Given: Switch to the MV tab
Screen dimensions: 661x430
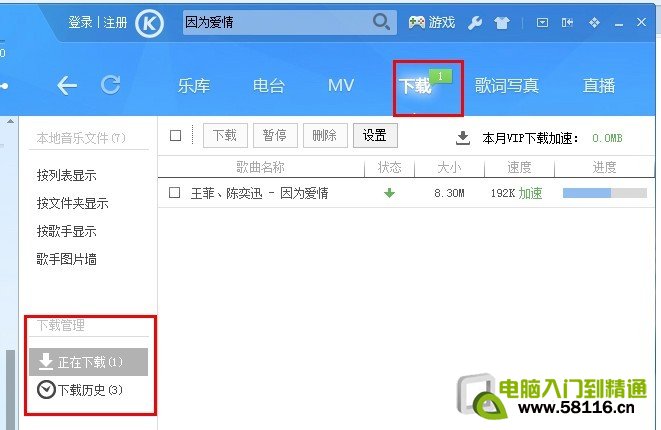Looking at the screenshot, I should [341, 86].
